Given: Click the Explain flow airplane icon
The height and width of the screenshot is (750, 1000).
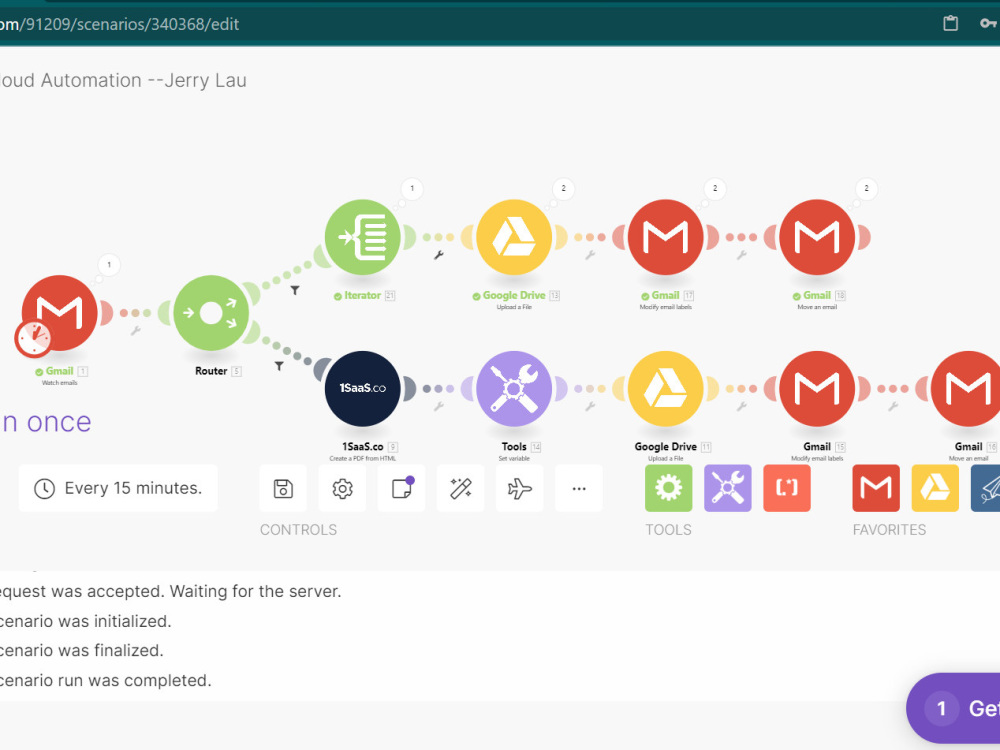Looking at the screenshot, I should [520, 489].
